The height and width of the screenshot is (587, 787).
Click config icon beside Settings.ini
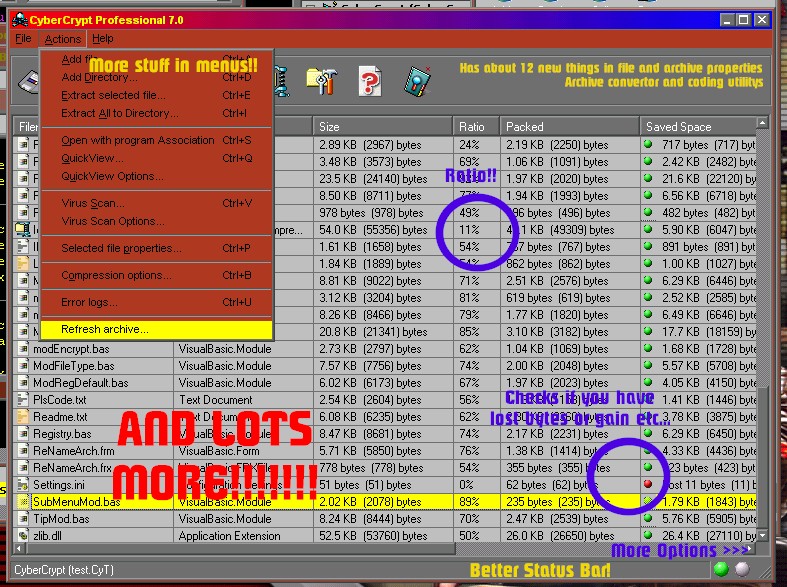point(23,485)
